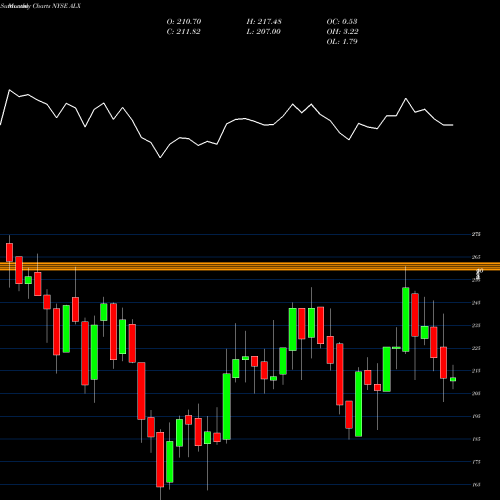The image size is (500, 500).
Task: Click the last small green candlestick
Action: [453, 379]
